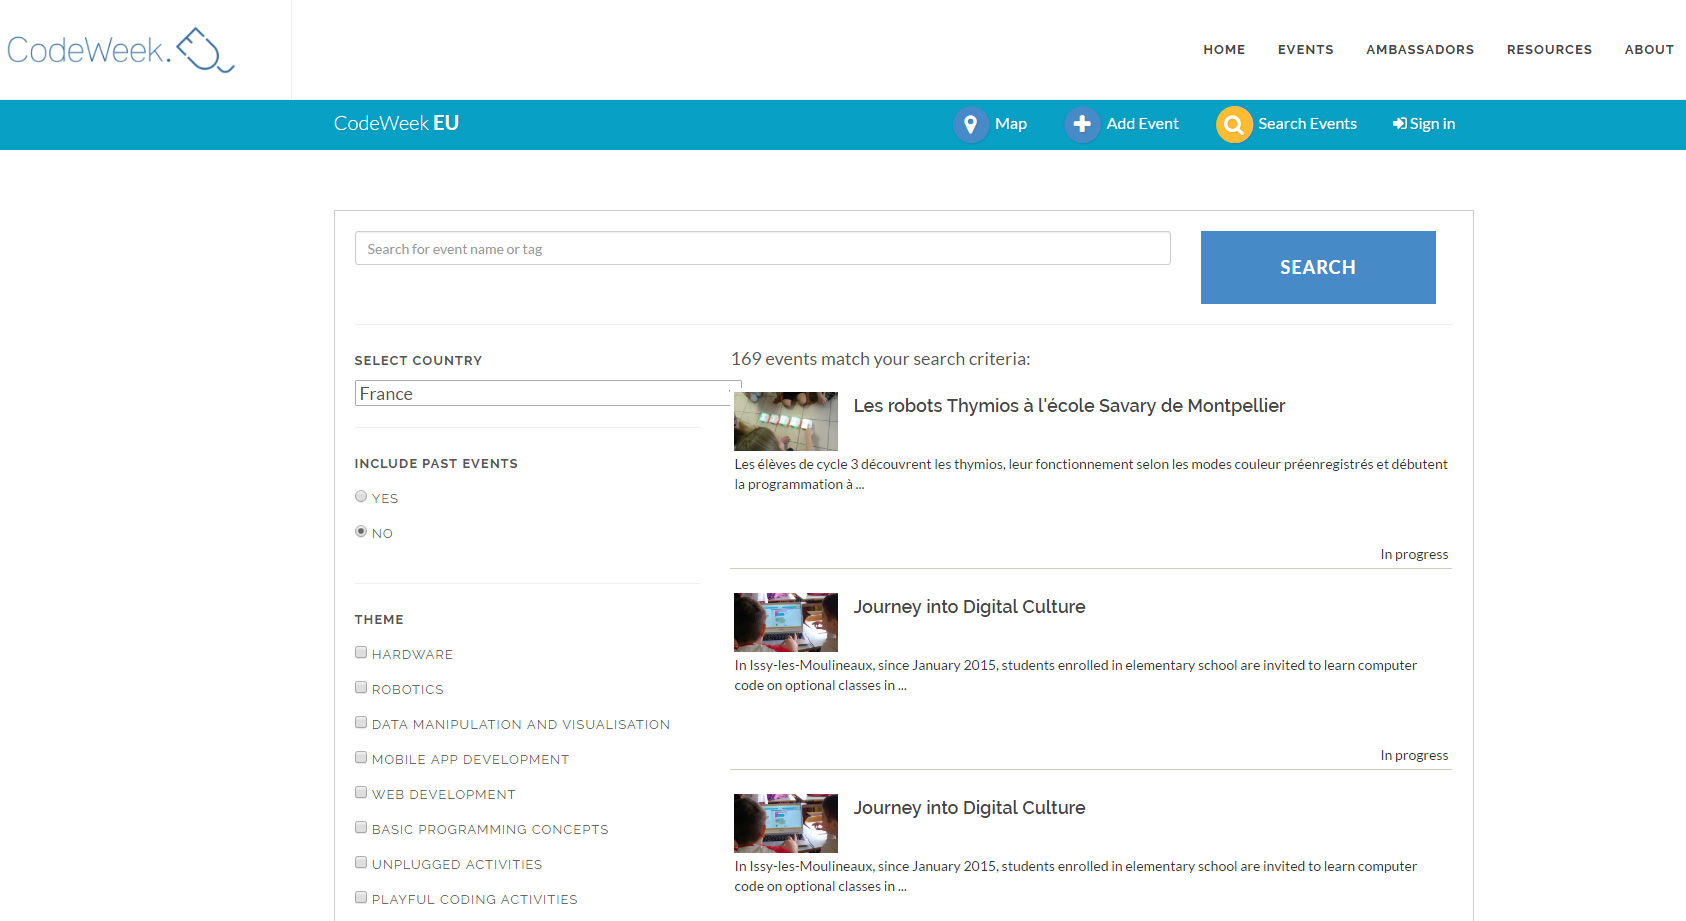This screenshot has width=1686, height=921.
Task: Check the Robotics theme checkbox
Action: [361, 687]
